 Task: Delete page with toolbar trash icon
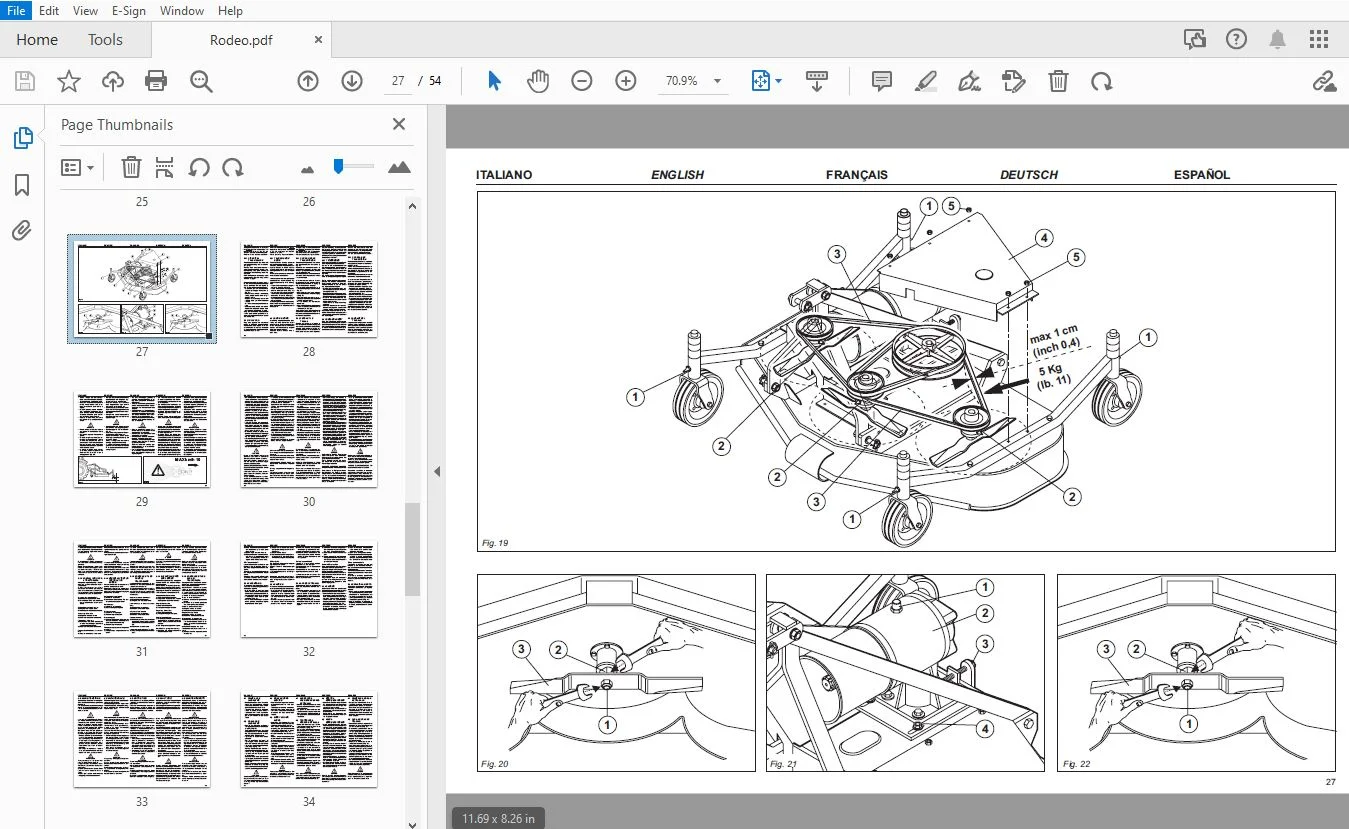point(1058,81)
